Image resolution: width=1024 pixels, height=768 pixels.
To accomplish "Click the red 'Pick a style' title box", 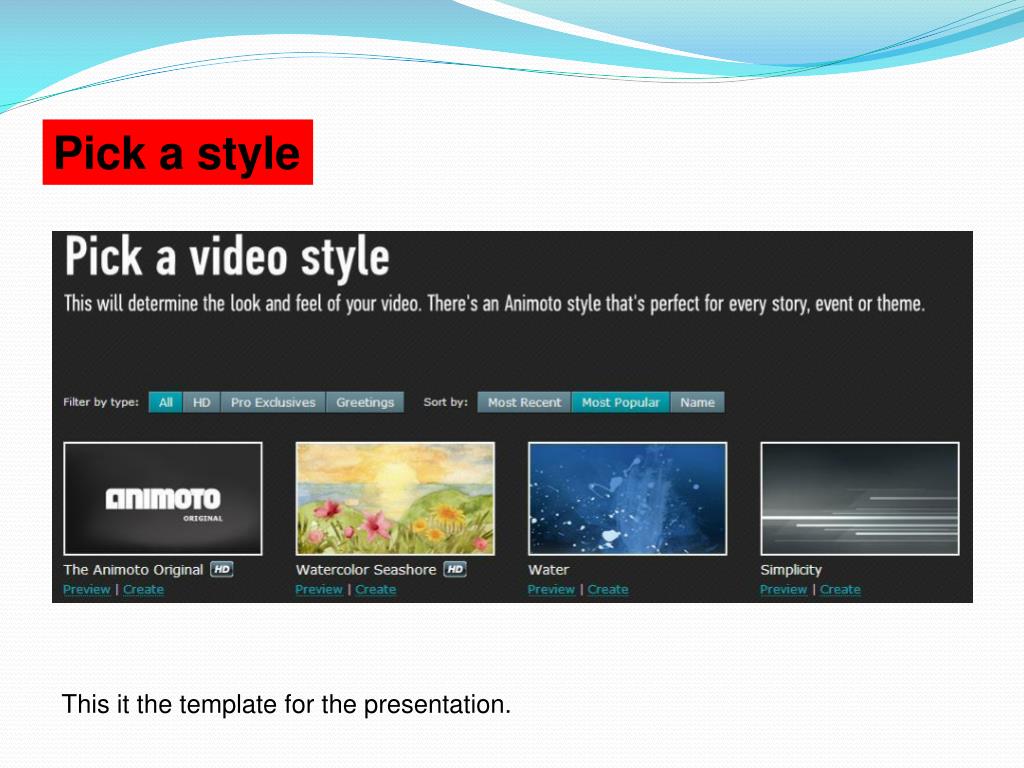I will click(x=178, y=152).
